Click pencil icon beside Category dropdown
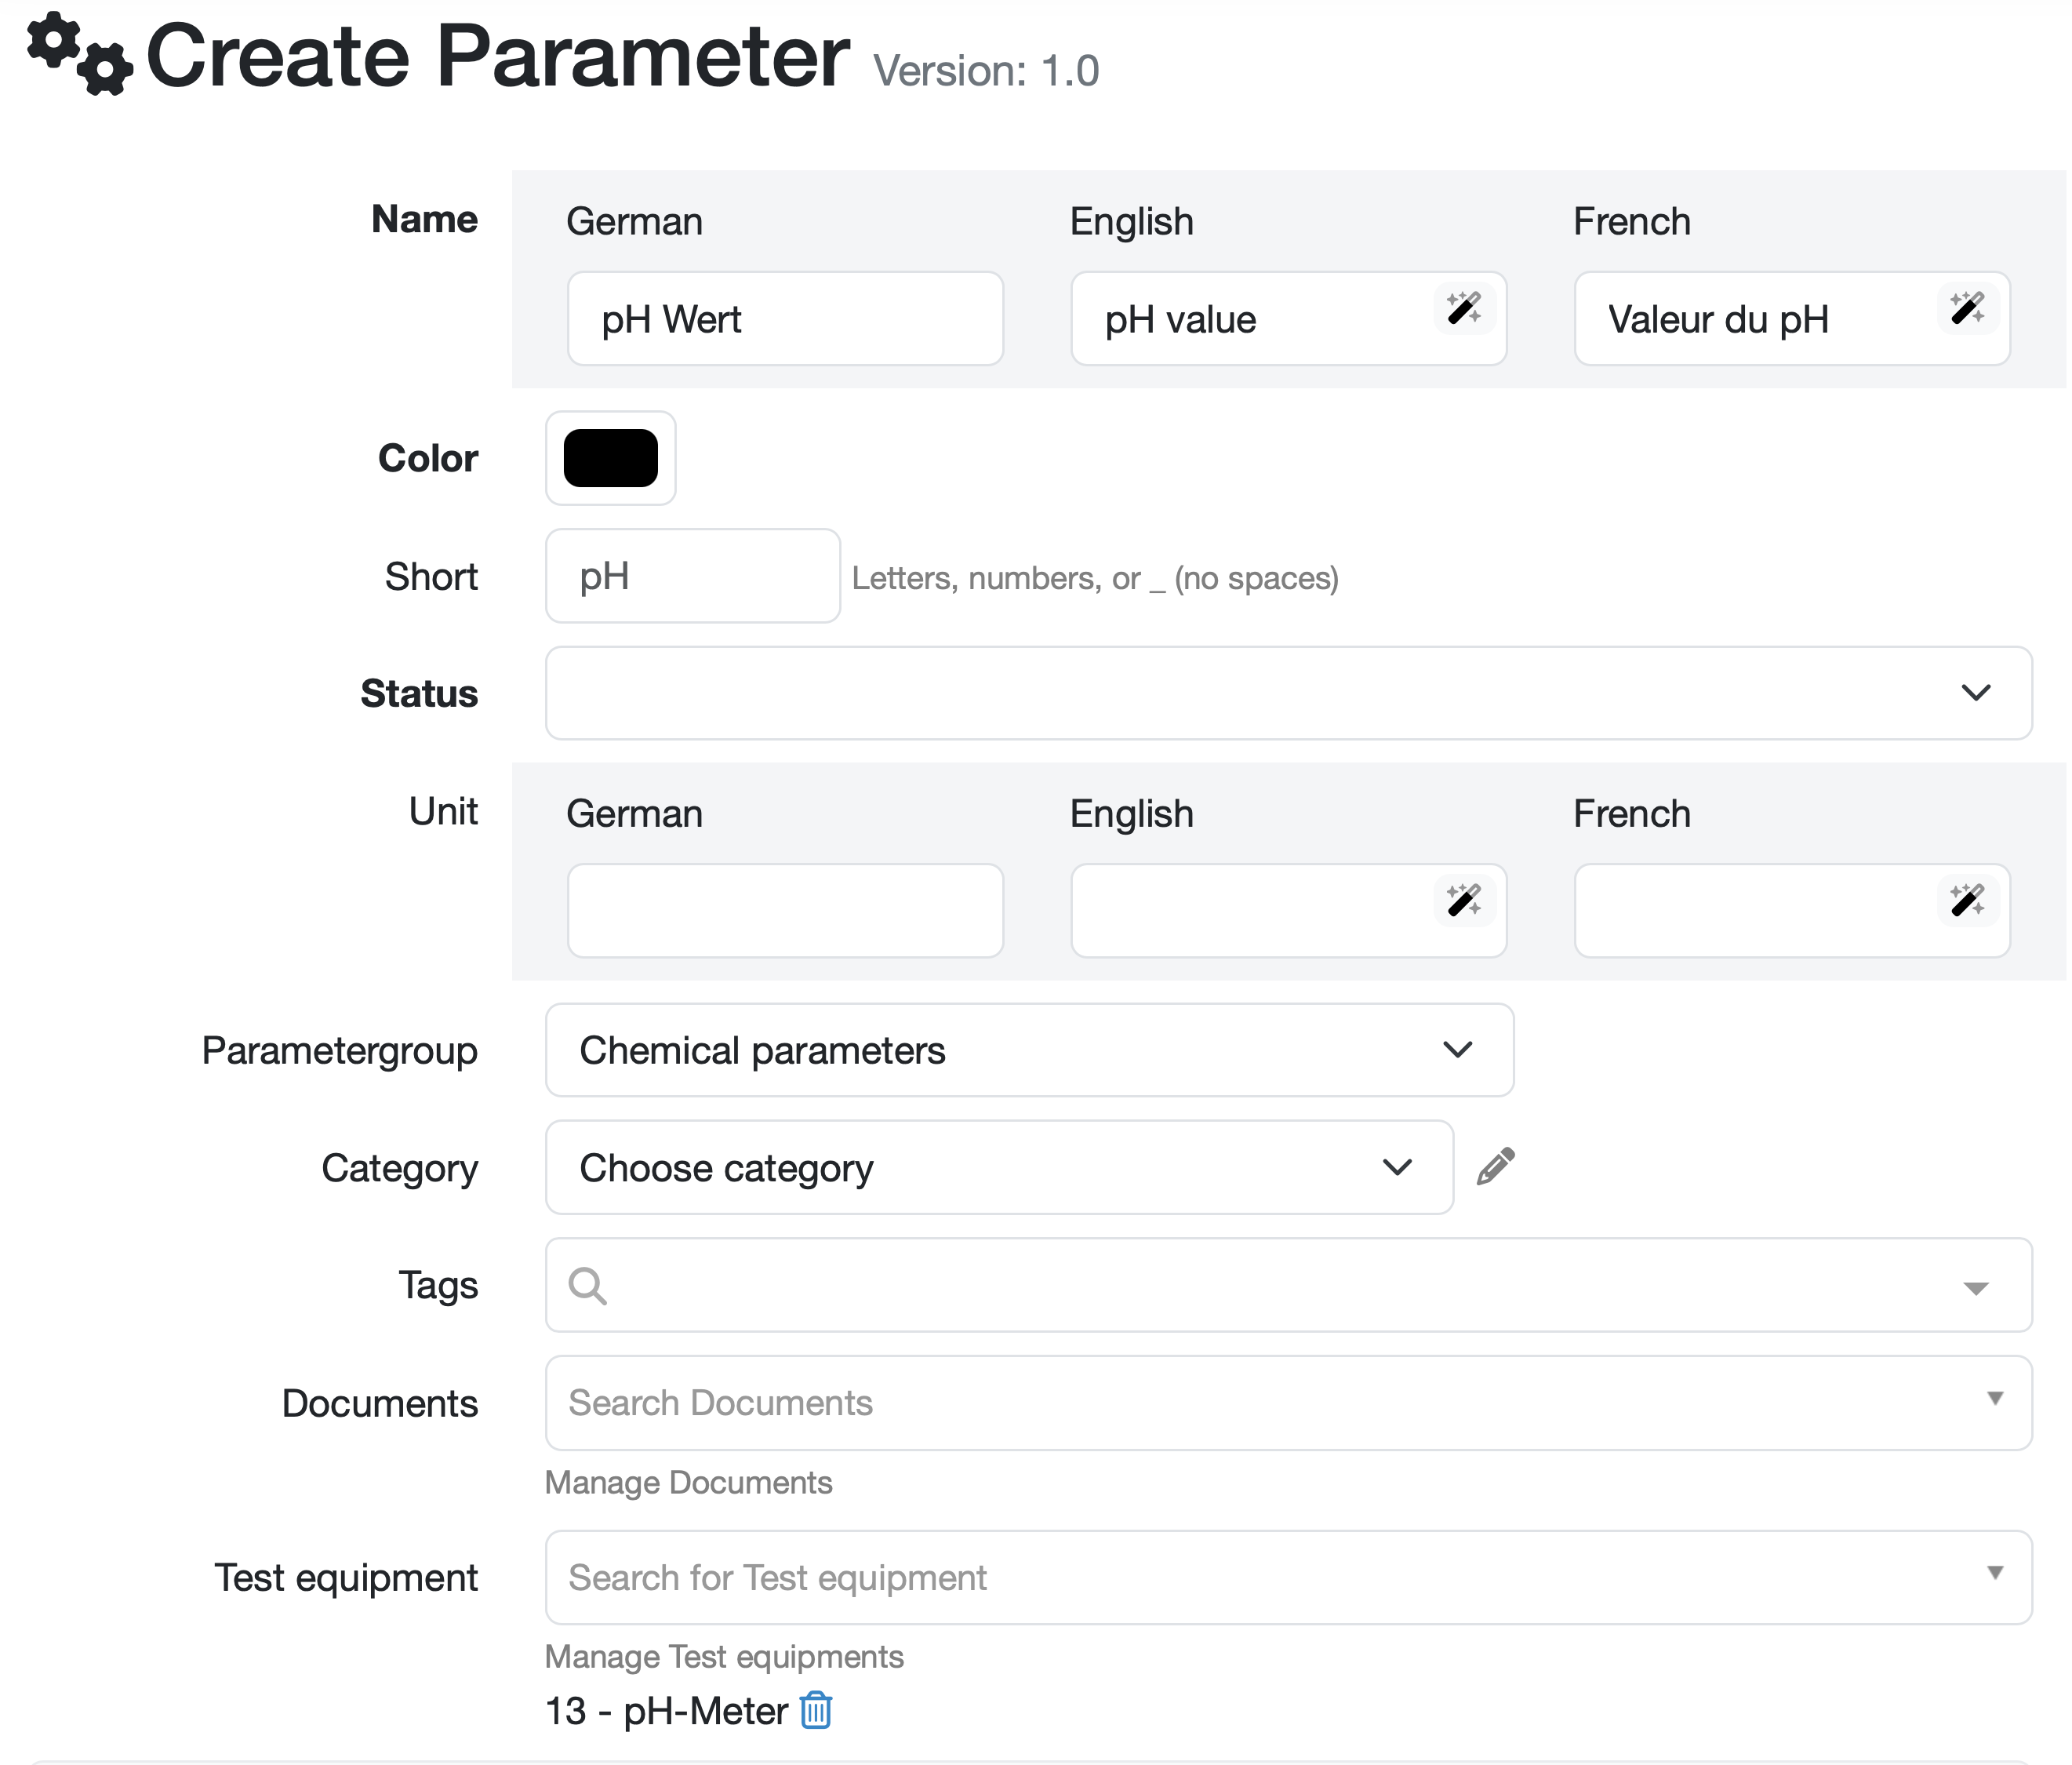This screenshot has height=1765, width=2072. (x=1495, y=1166)
